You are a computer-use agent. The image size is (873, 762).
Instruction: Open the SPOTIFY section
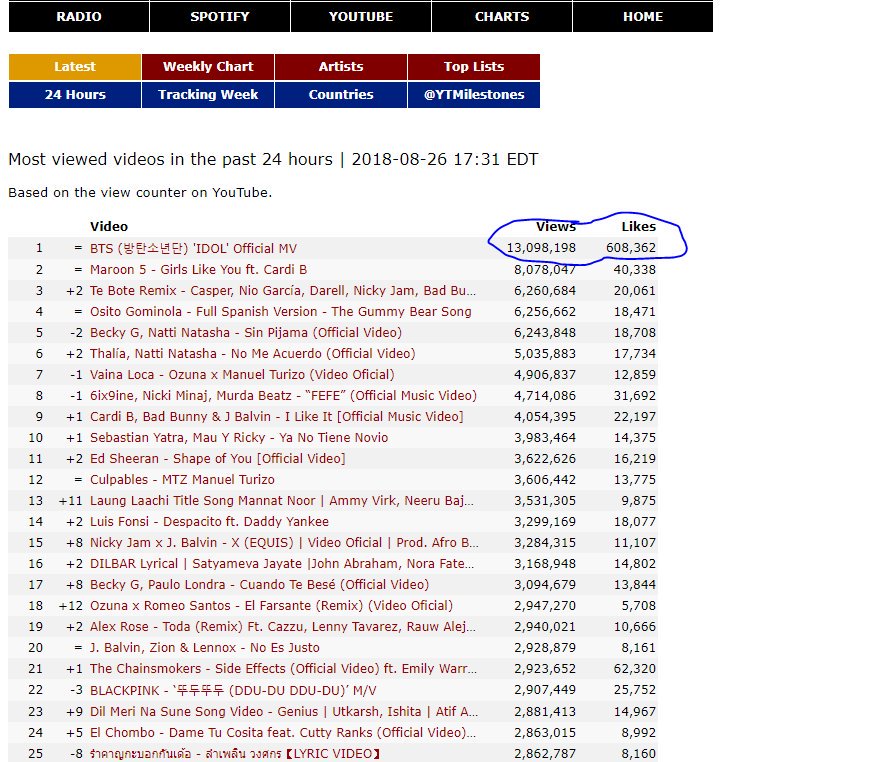point(220,17)
